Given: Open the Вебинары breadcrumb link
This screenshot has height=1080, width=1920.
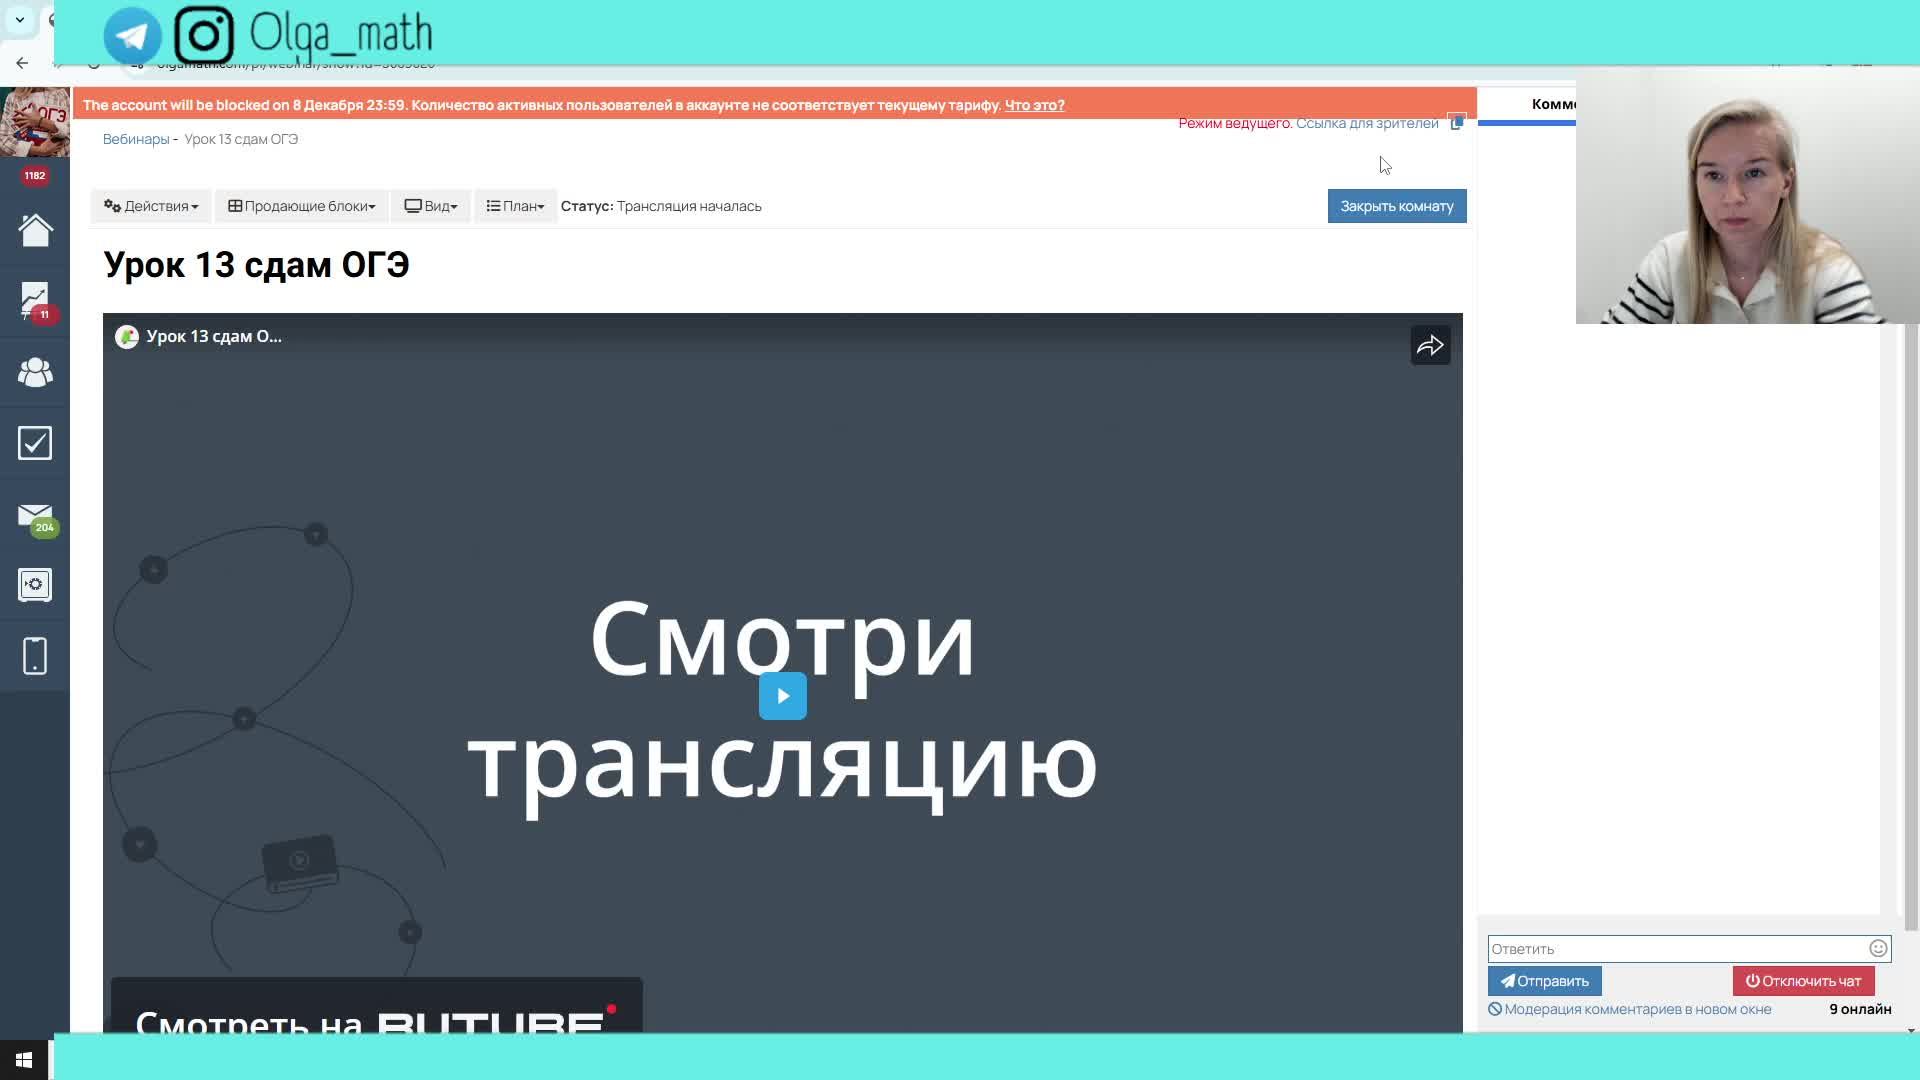Looking at the screenshot, I should tap(136, 139).
